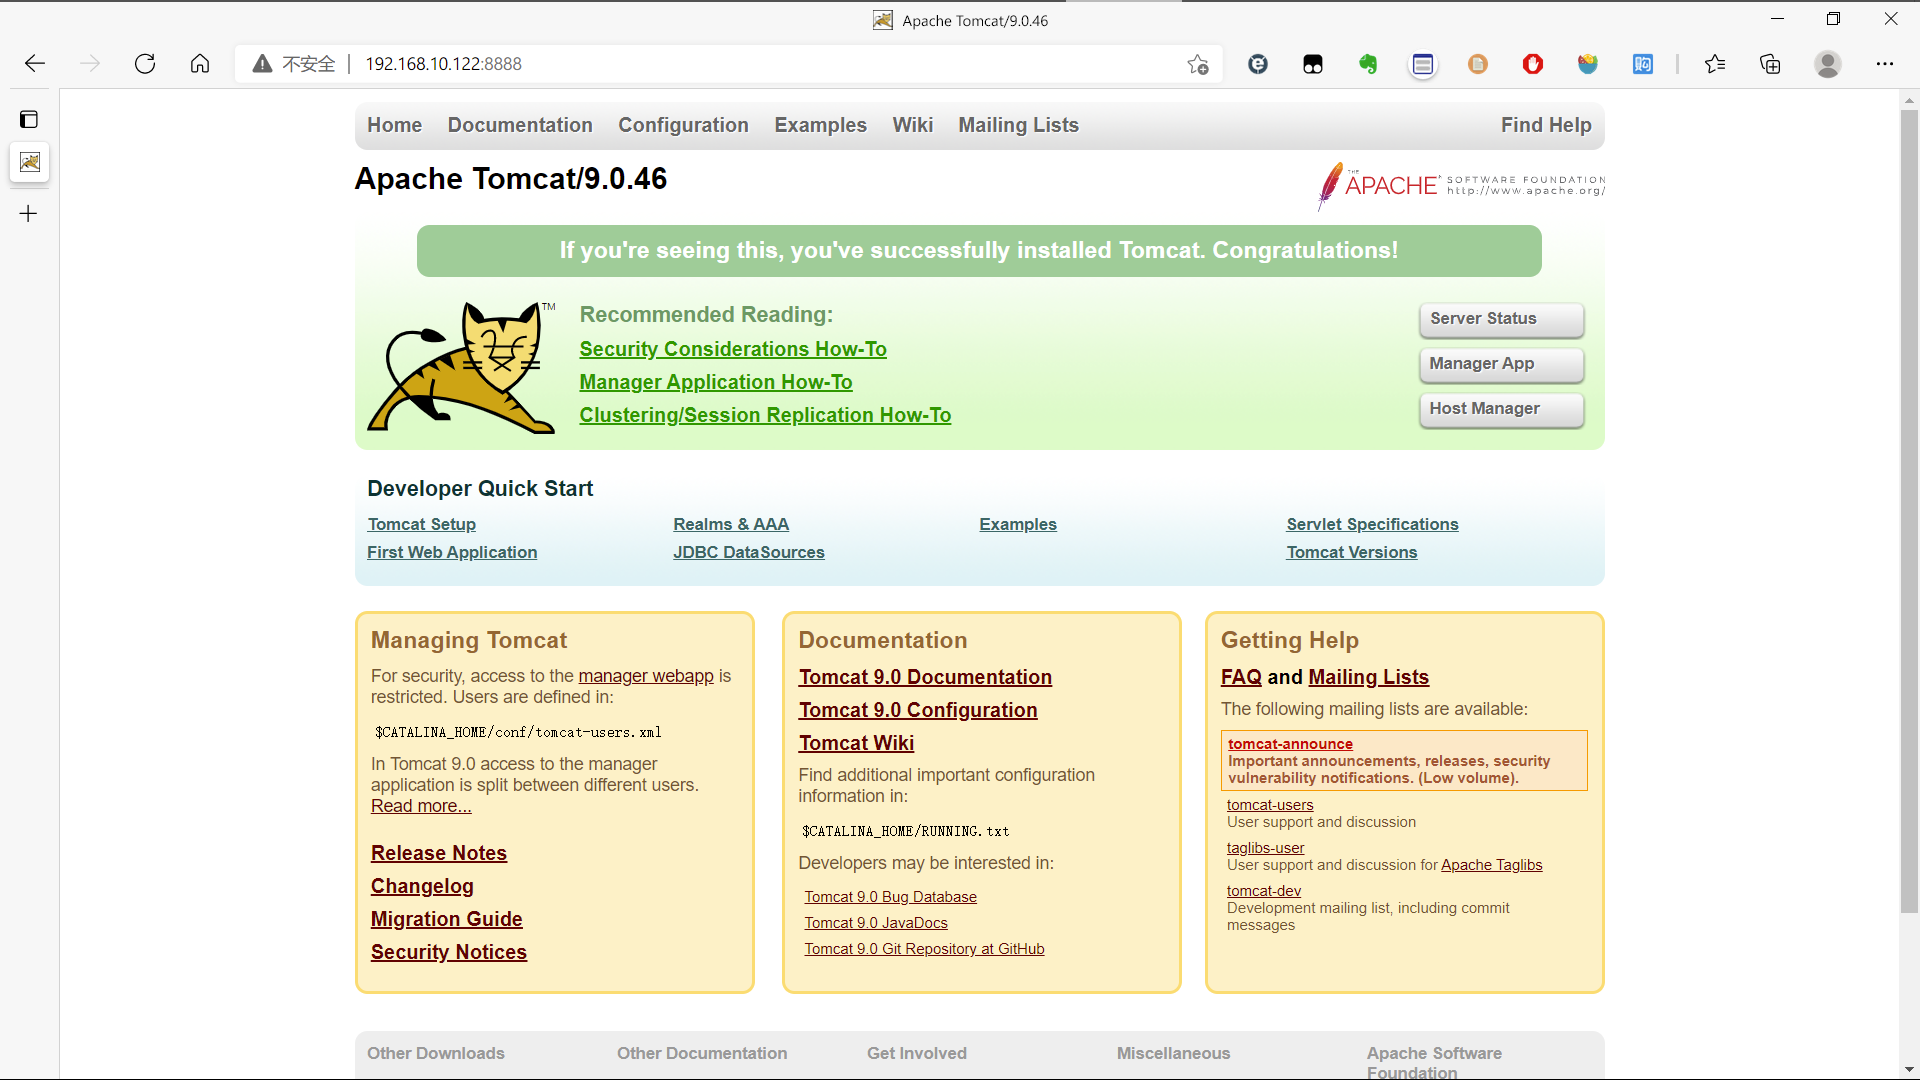Viewport: 1920px width, 1080px height.
Task: Open the favorites list
Action: (x=1715, y=64)
